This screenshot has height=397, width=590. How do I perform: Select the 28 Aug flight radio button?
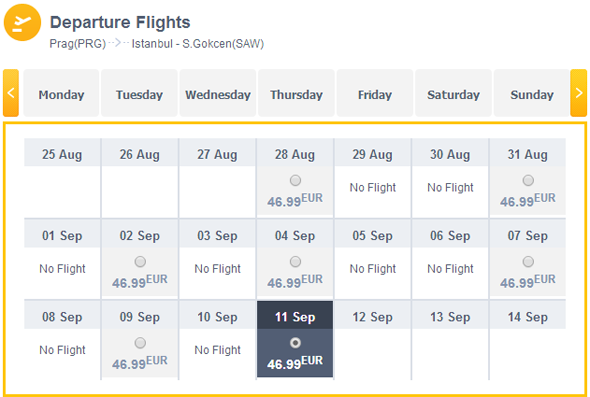295,180
